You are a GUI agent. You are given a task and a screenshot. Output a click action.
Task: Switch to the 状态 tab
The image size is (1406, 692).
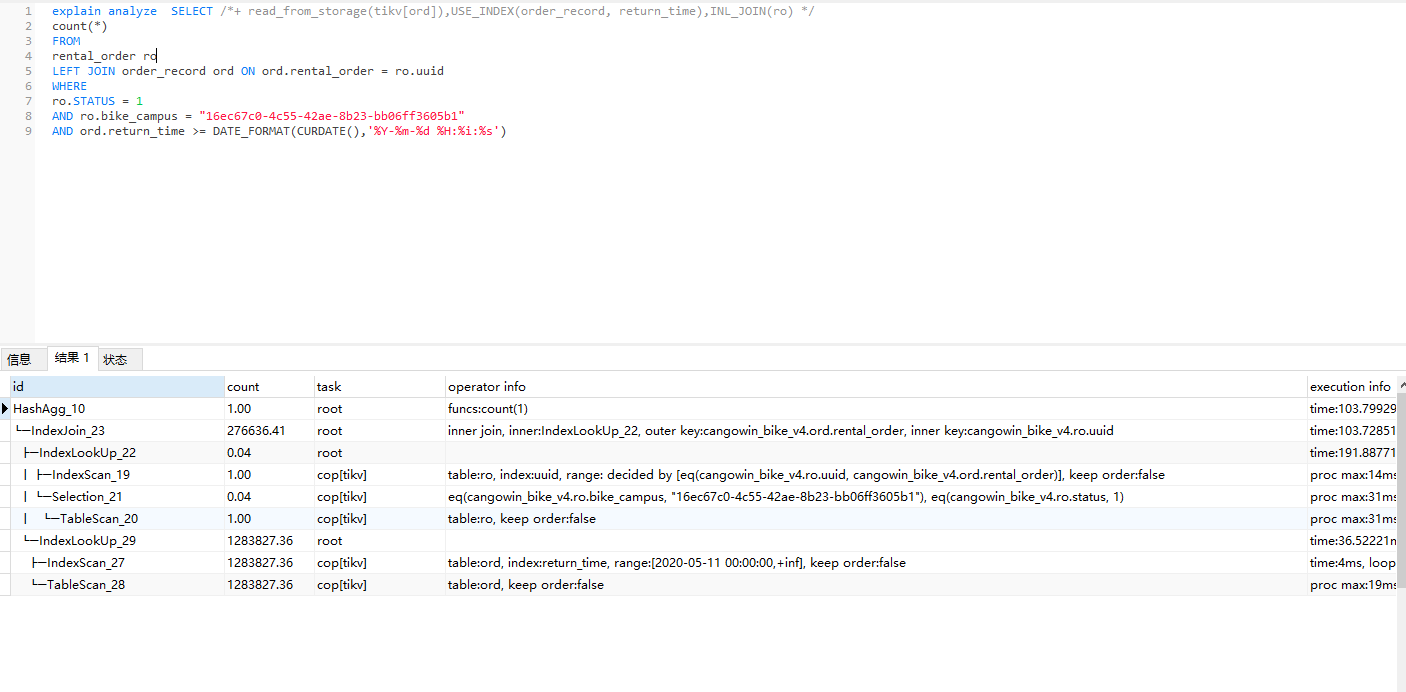point(115,359)
